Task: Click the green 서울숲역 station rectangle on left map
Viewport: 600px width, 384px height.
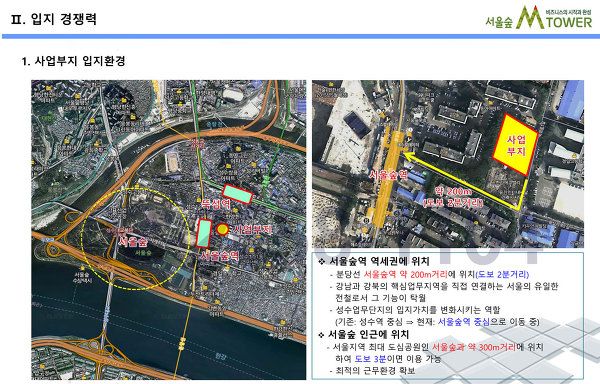Action: coord(204,233)
